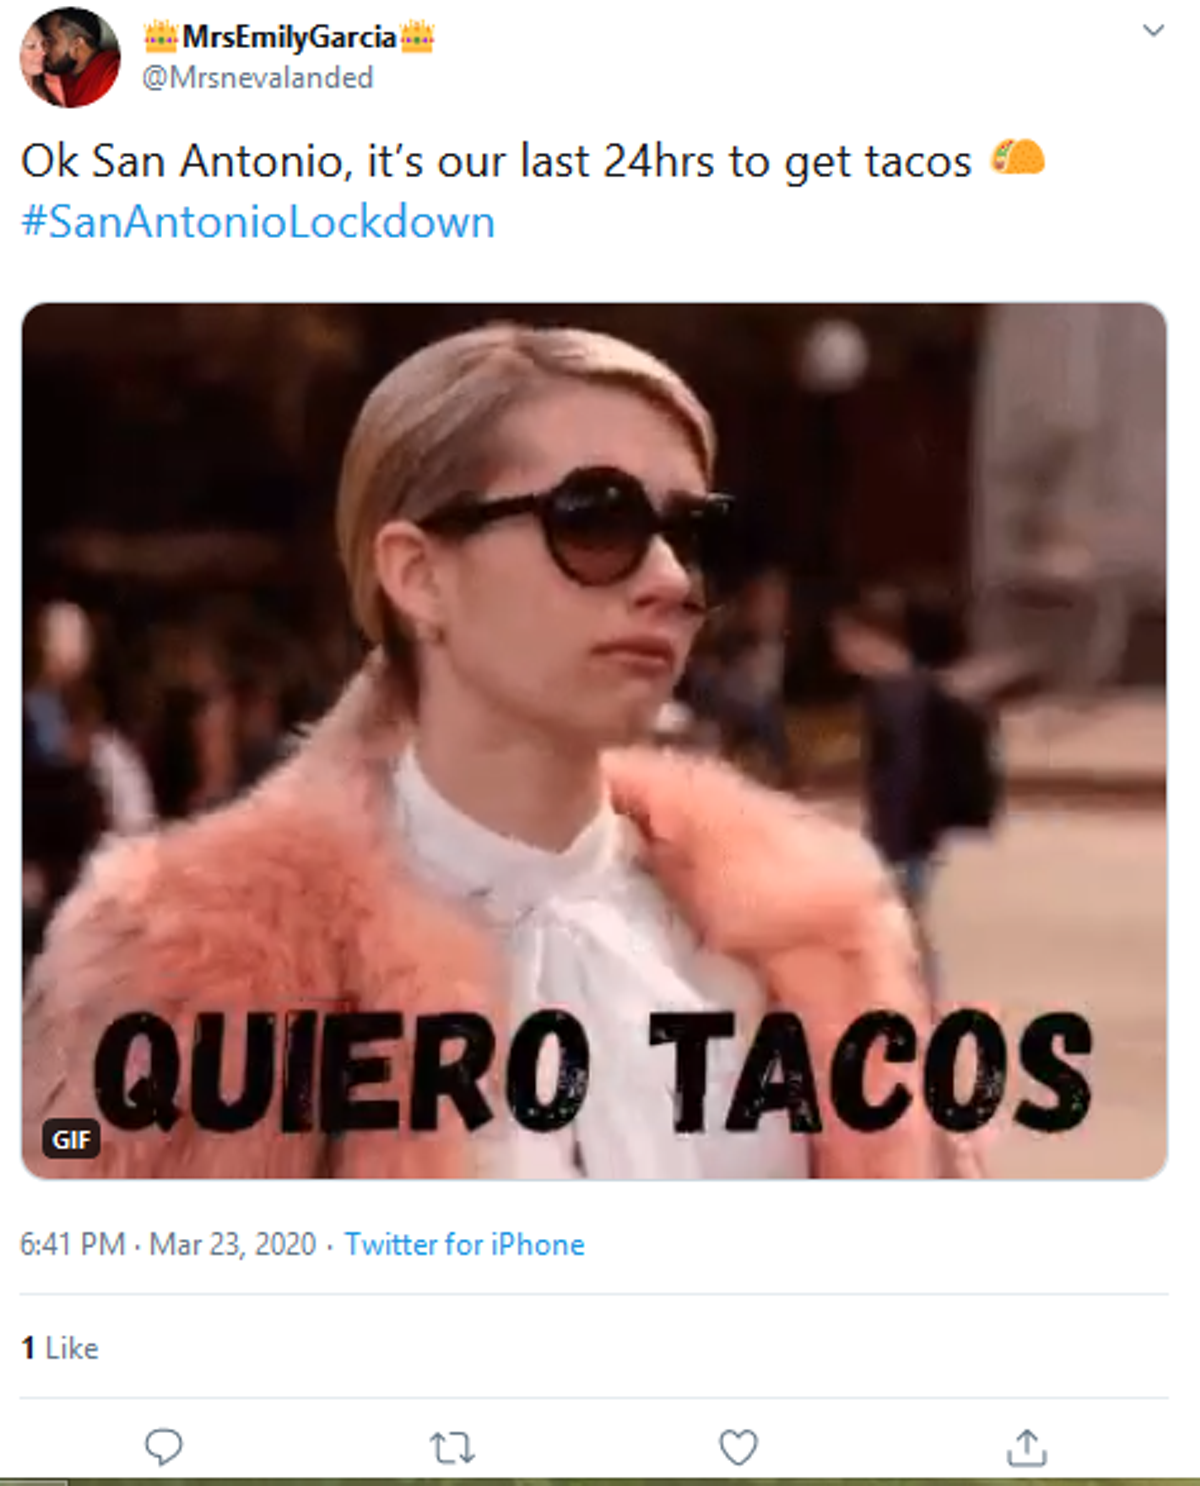
Task: Click the tweet text about last 24hrs
Action: [x=496, y=162]
